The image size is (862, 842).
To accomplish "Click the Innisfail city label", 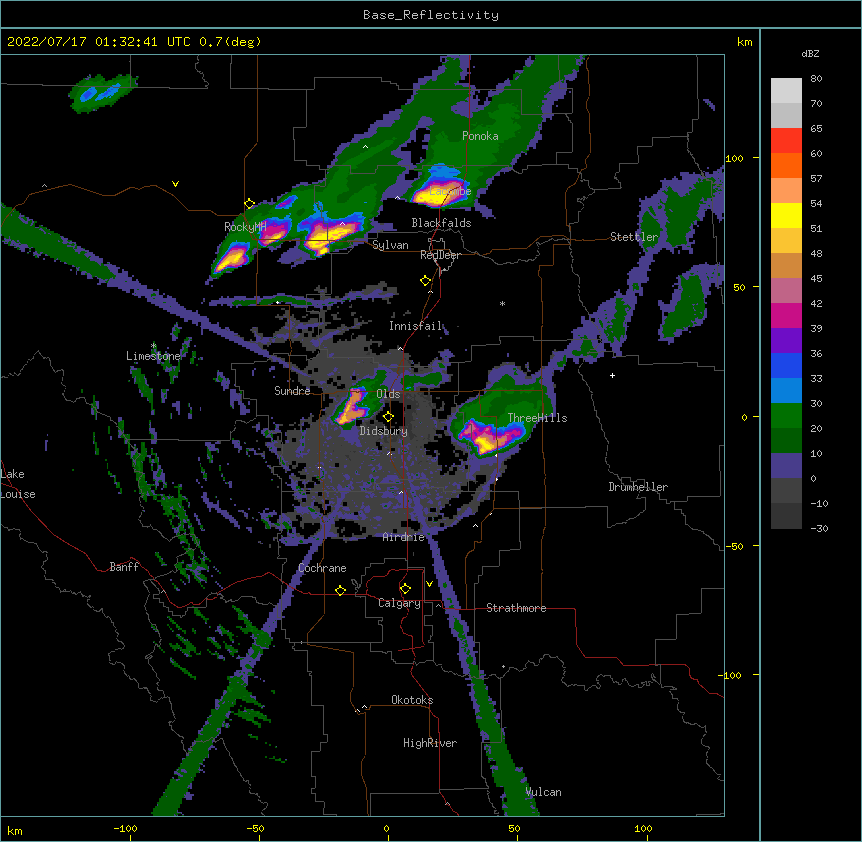I will click(415, 326).
